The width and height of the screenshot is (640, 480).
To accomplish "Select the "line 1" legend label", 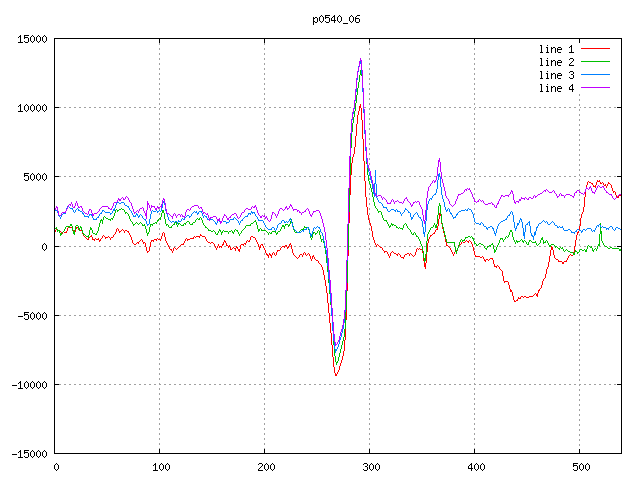I will 556,49.
